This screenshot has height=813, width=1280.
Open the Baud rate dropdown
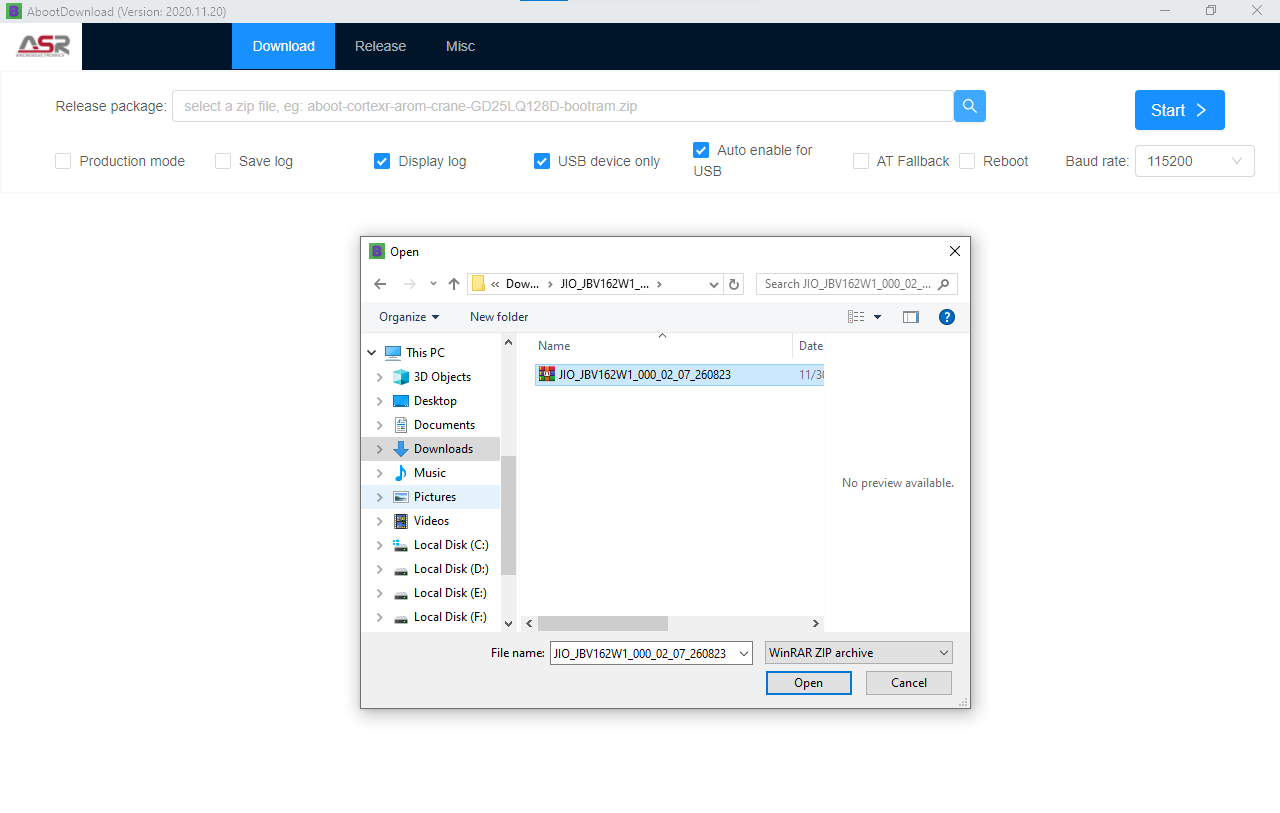click(1194, 161)
